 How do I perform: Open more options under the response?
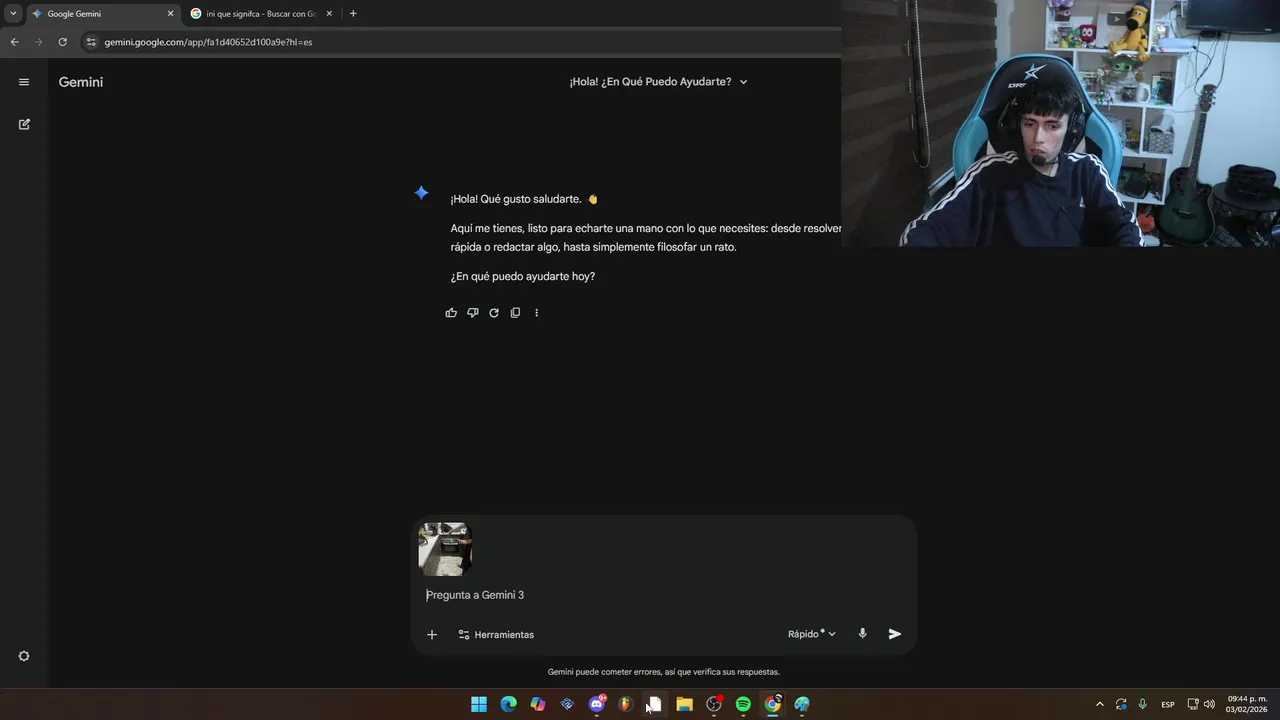(x=536, y=313)
